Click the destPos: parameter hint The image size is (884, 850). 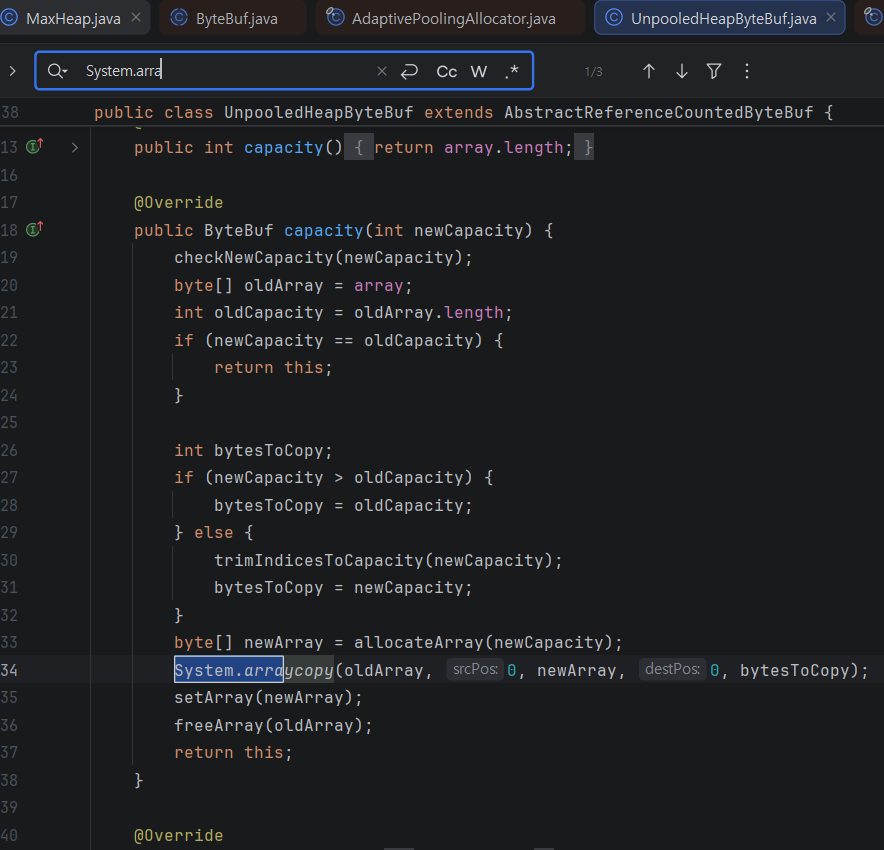pyautogui.click(x=672, y=669)
